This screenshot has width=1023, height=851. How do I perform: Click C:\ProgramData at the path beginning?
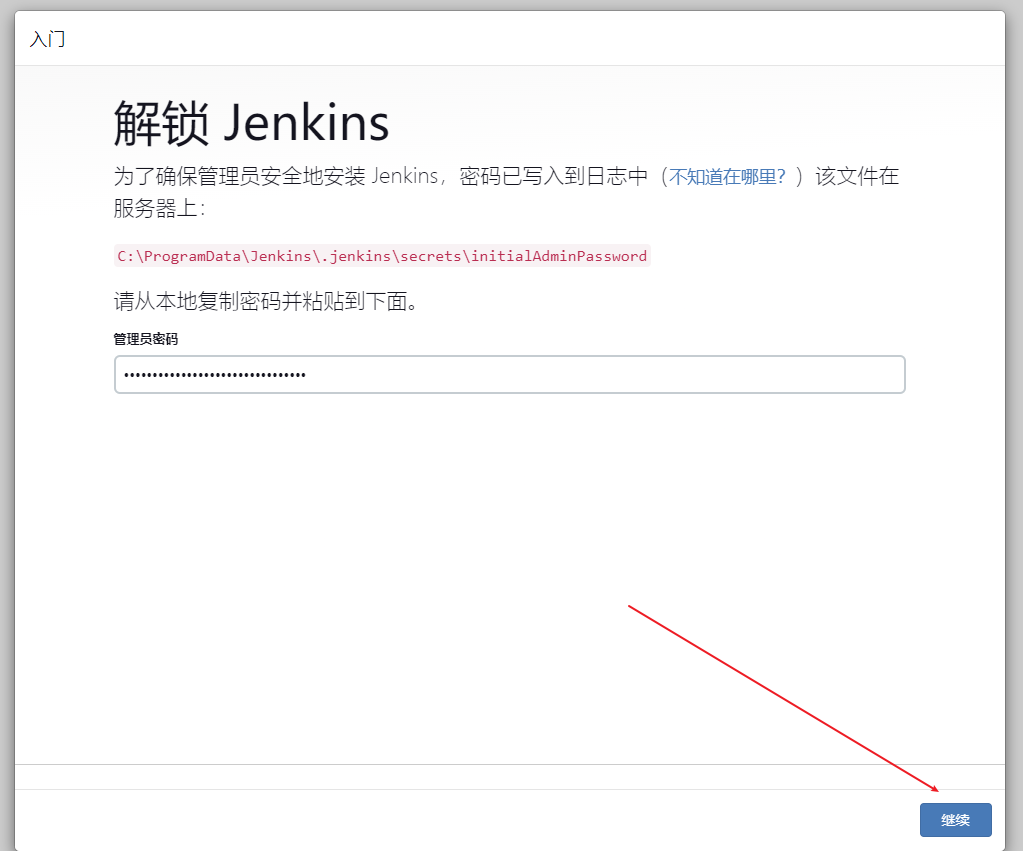176,256
